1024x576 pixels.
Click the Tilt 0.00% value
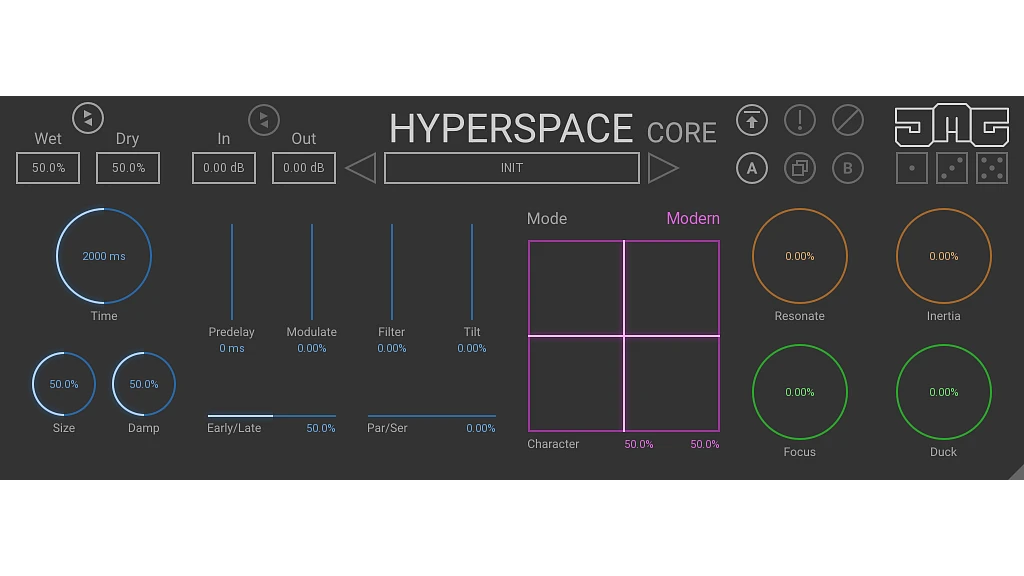point(472,349)
